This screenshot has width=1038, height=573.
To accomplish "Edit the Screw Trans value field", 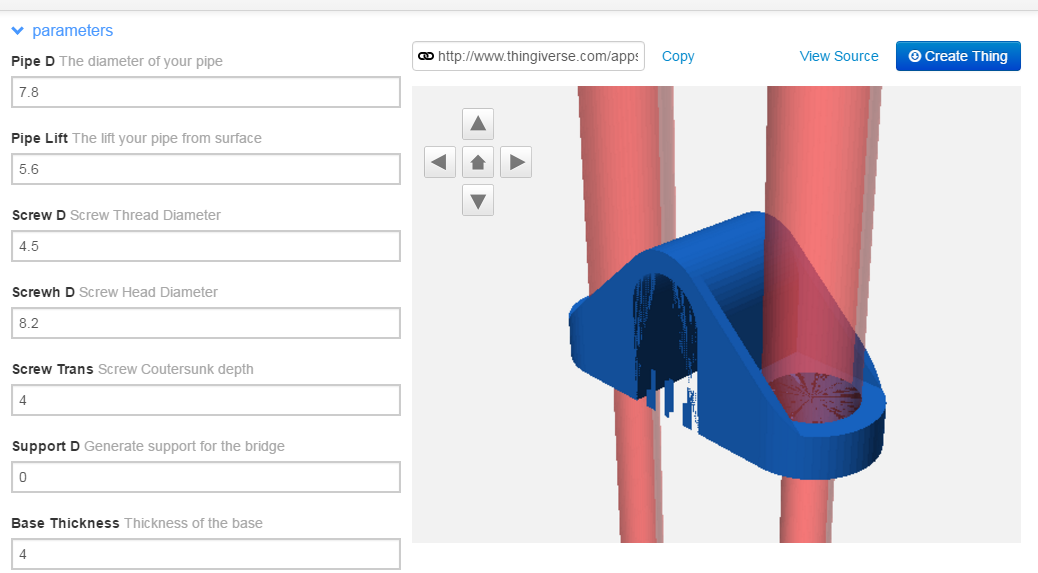I will pos(206,400).
